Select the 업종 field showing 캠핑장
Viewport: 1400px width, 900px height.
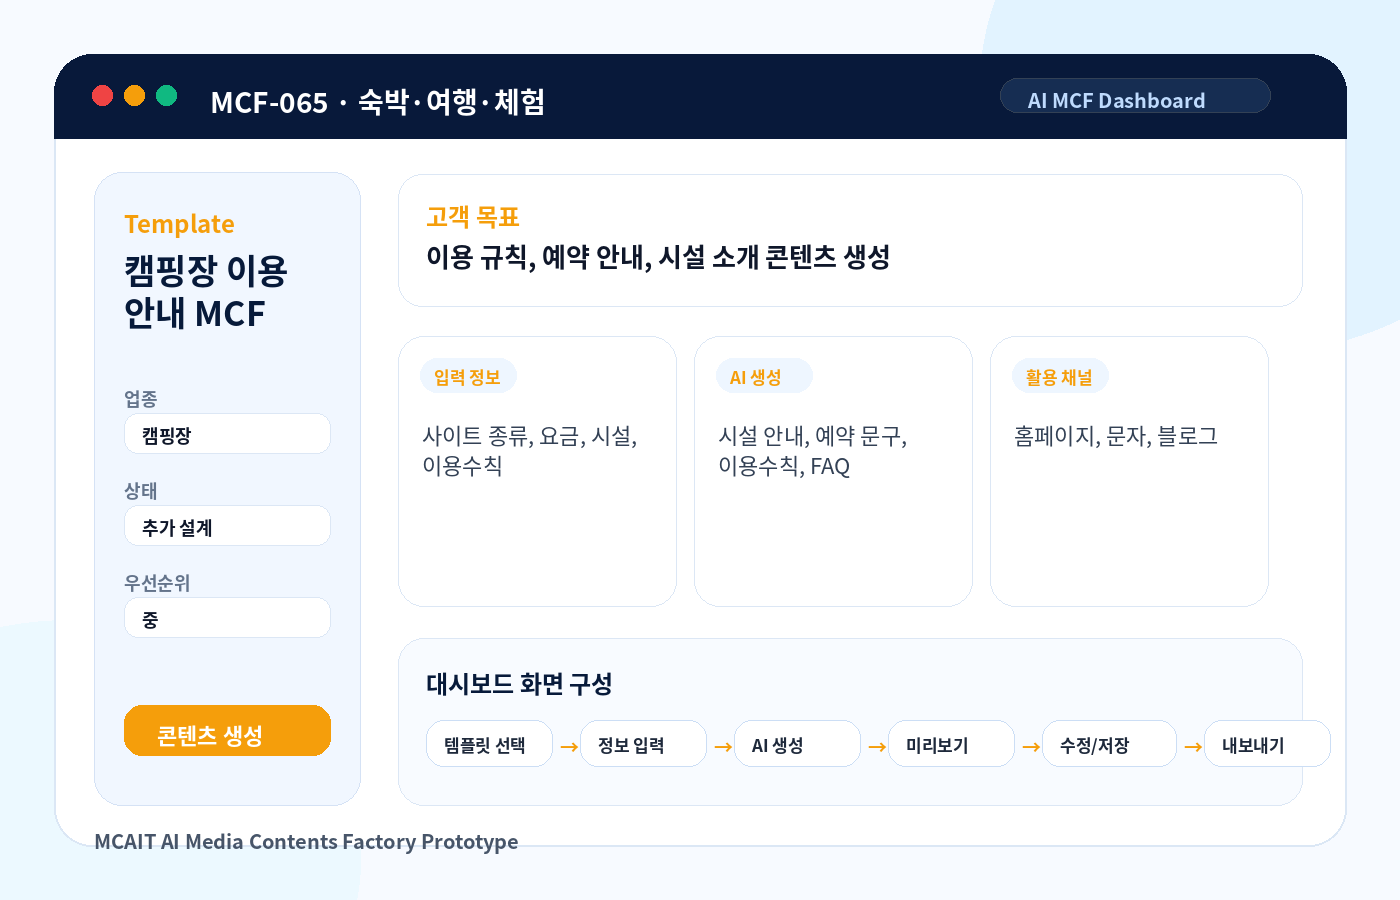tap(227, 434)
